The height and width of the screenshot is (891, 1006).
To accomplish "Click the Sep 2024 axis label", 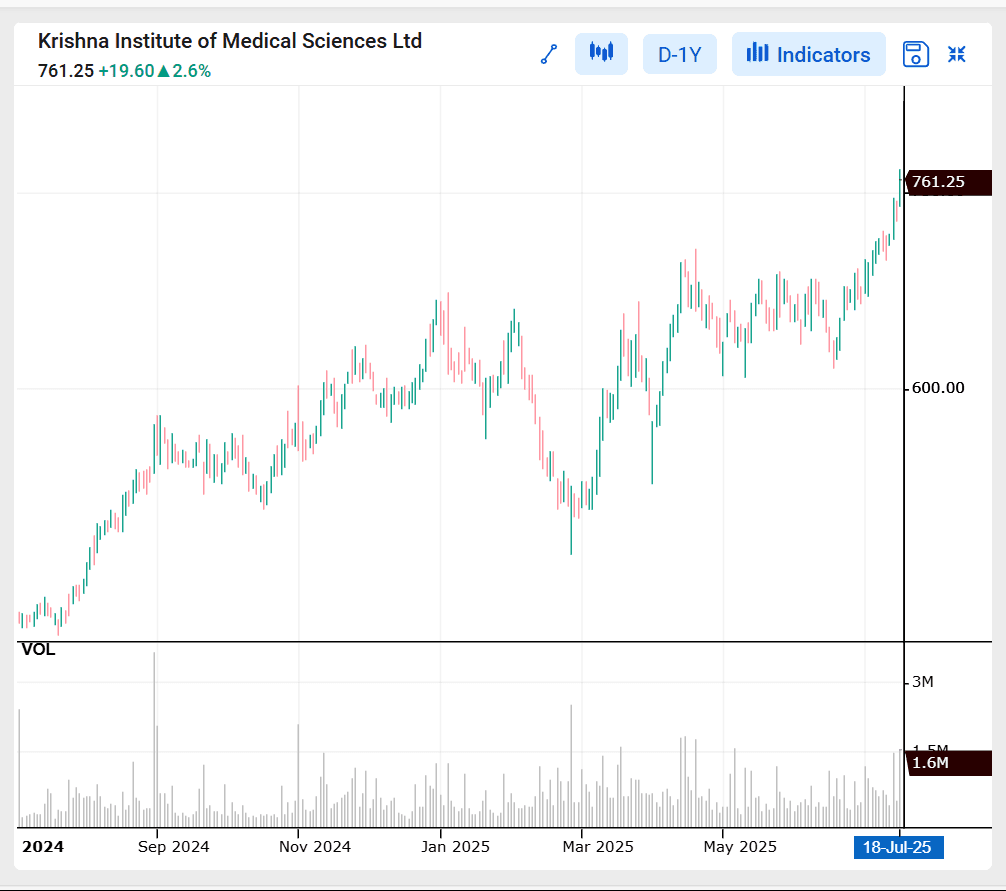I will 173,847.
